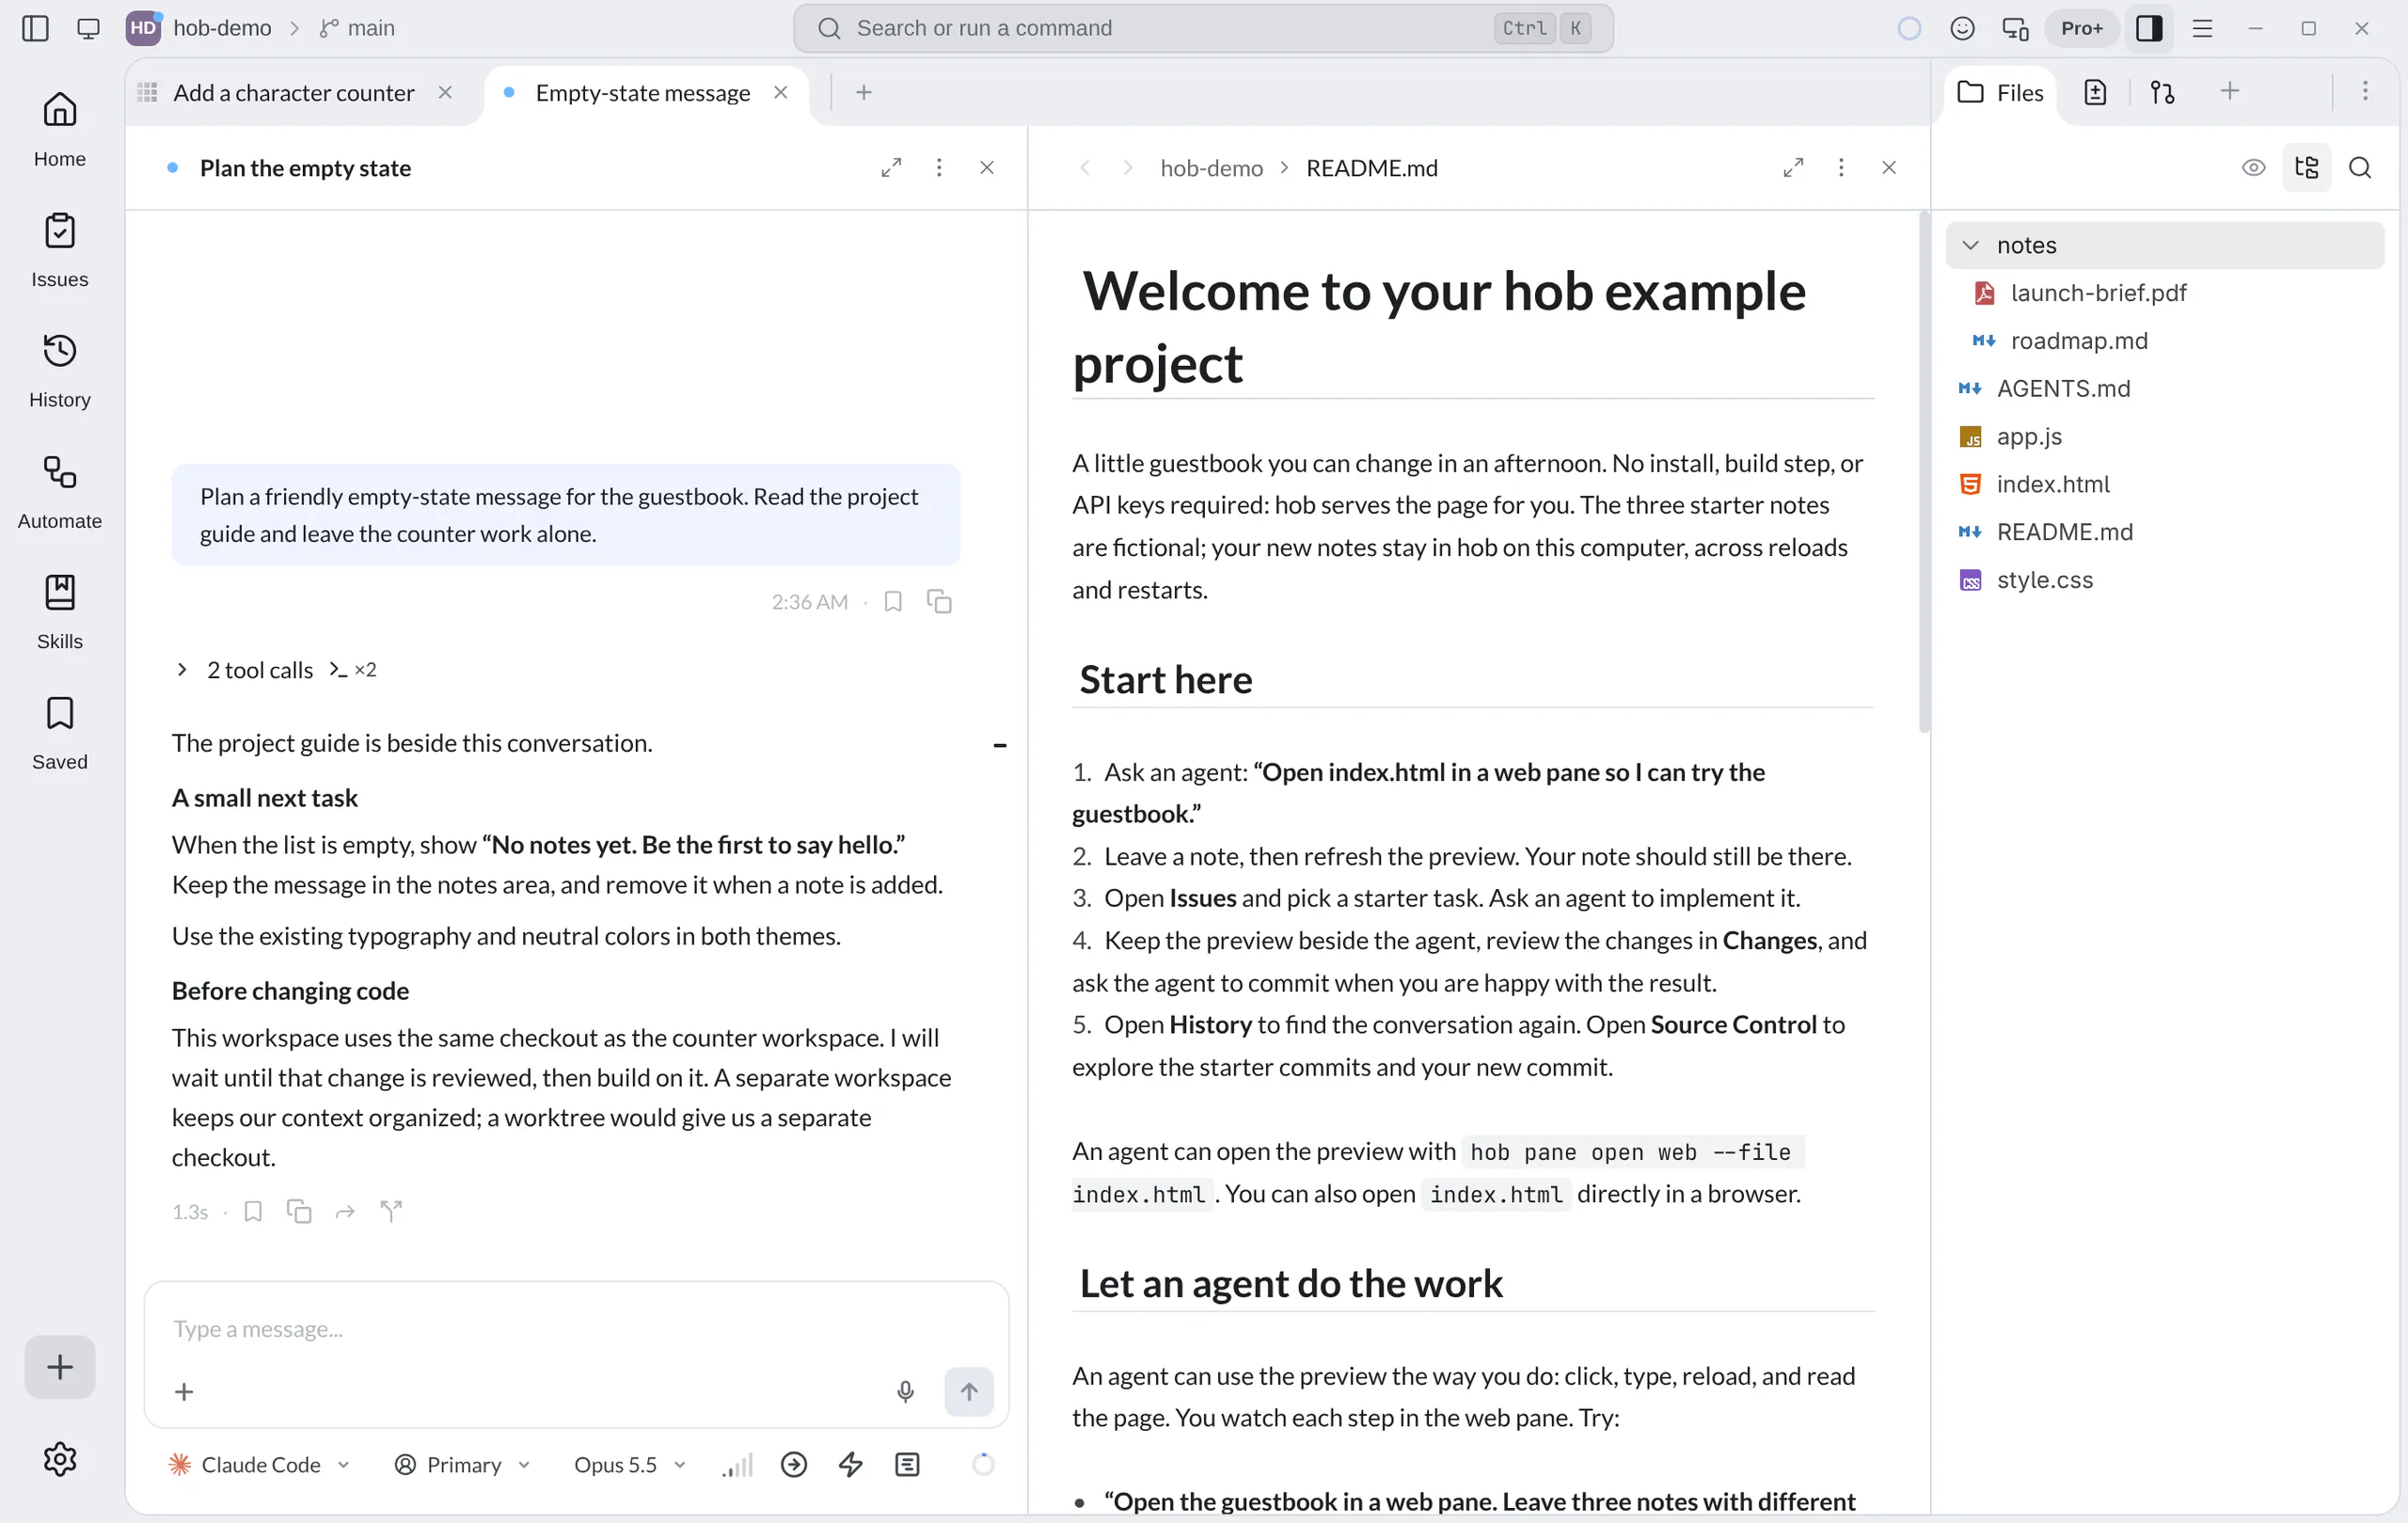Screen dimensions: 2408x1523
Task: Open the Opus 5.5 model dropdown
Action: pyautogui.click(x=630, y=1464)
